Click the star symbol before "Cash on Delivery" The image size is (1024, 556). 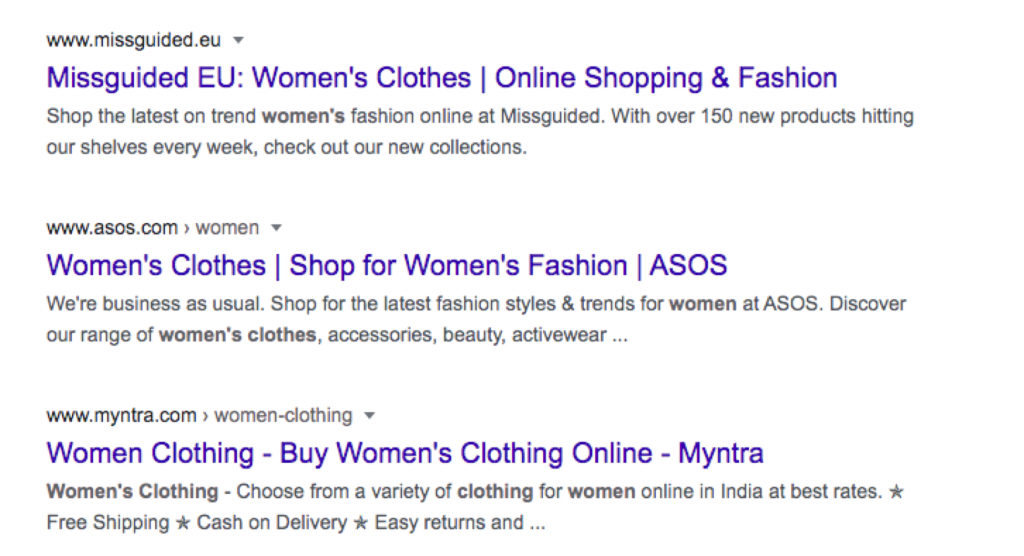(x=183, y=522)
